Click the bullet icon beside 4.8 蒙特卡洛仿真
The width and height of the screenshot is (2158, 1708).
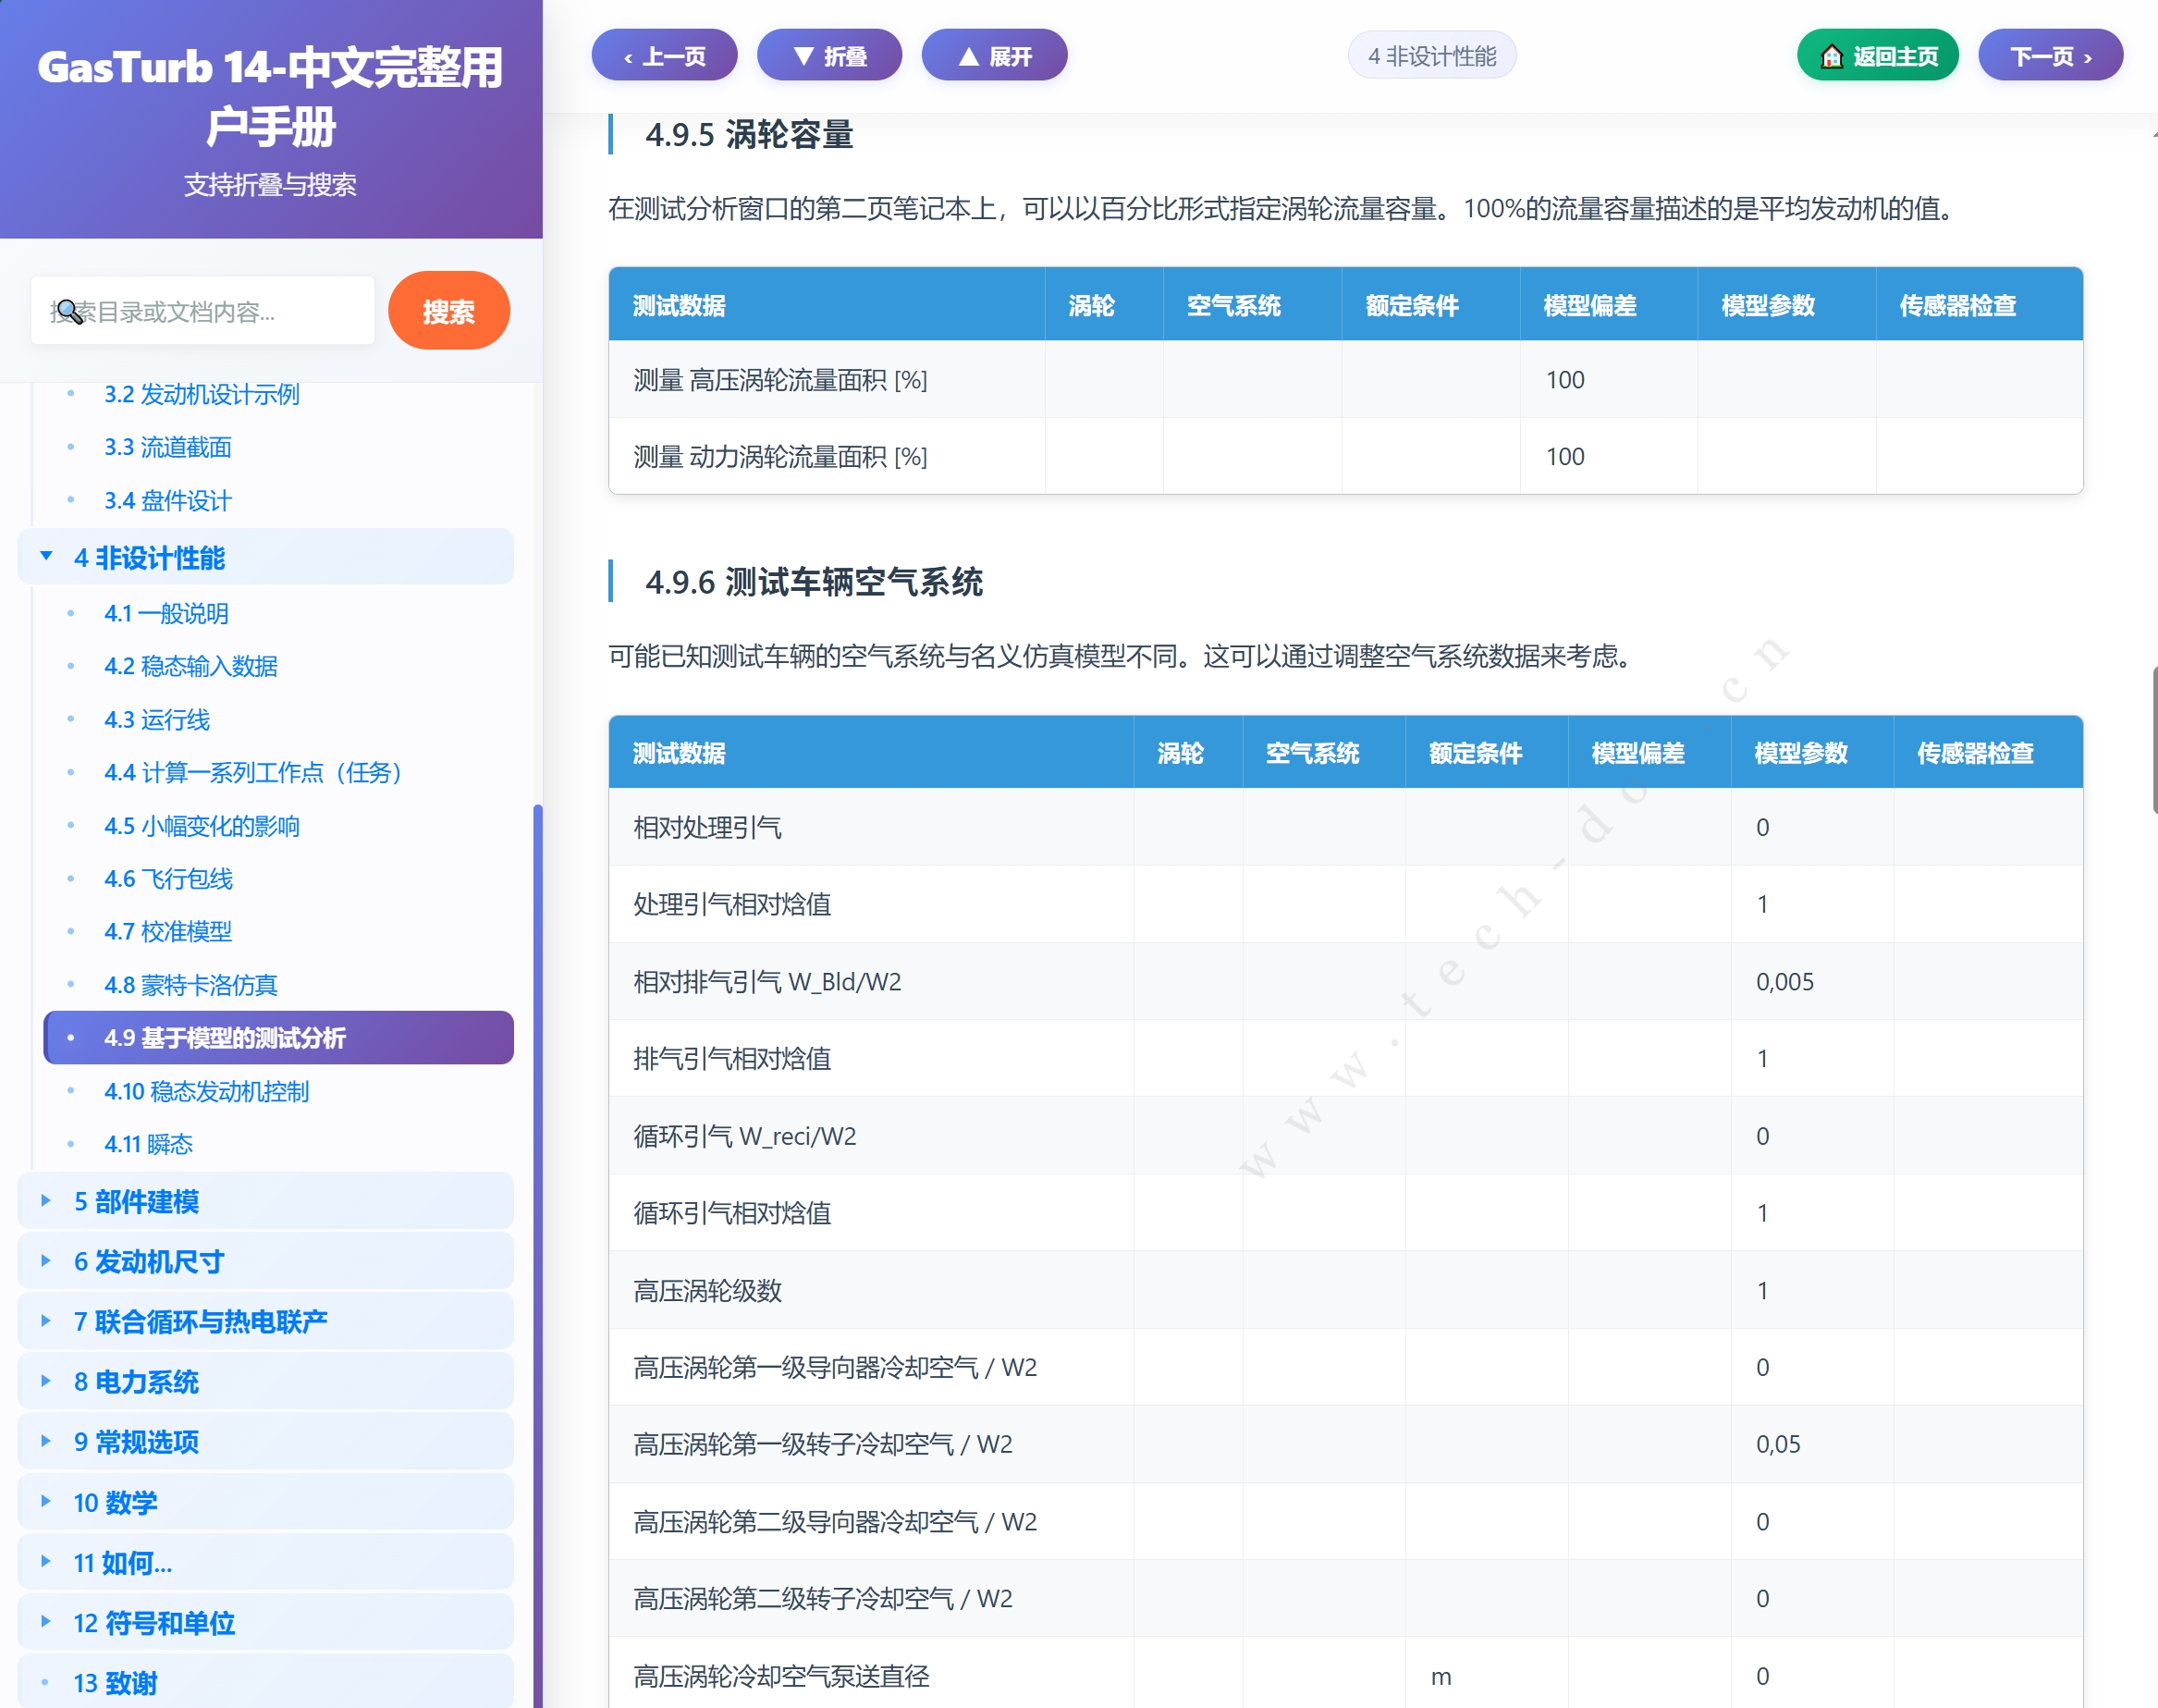[x=70, y=985]
